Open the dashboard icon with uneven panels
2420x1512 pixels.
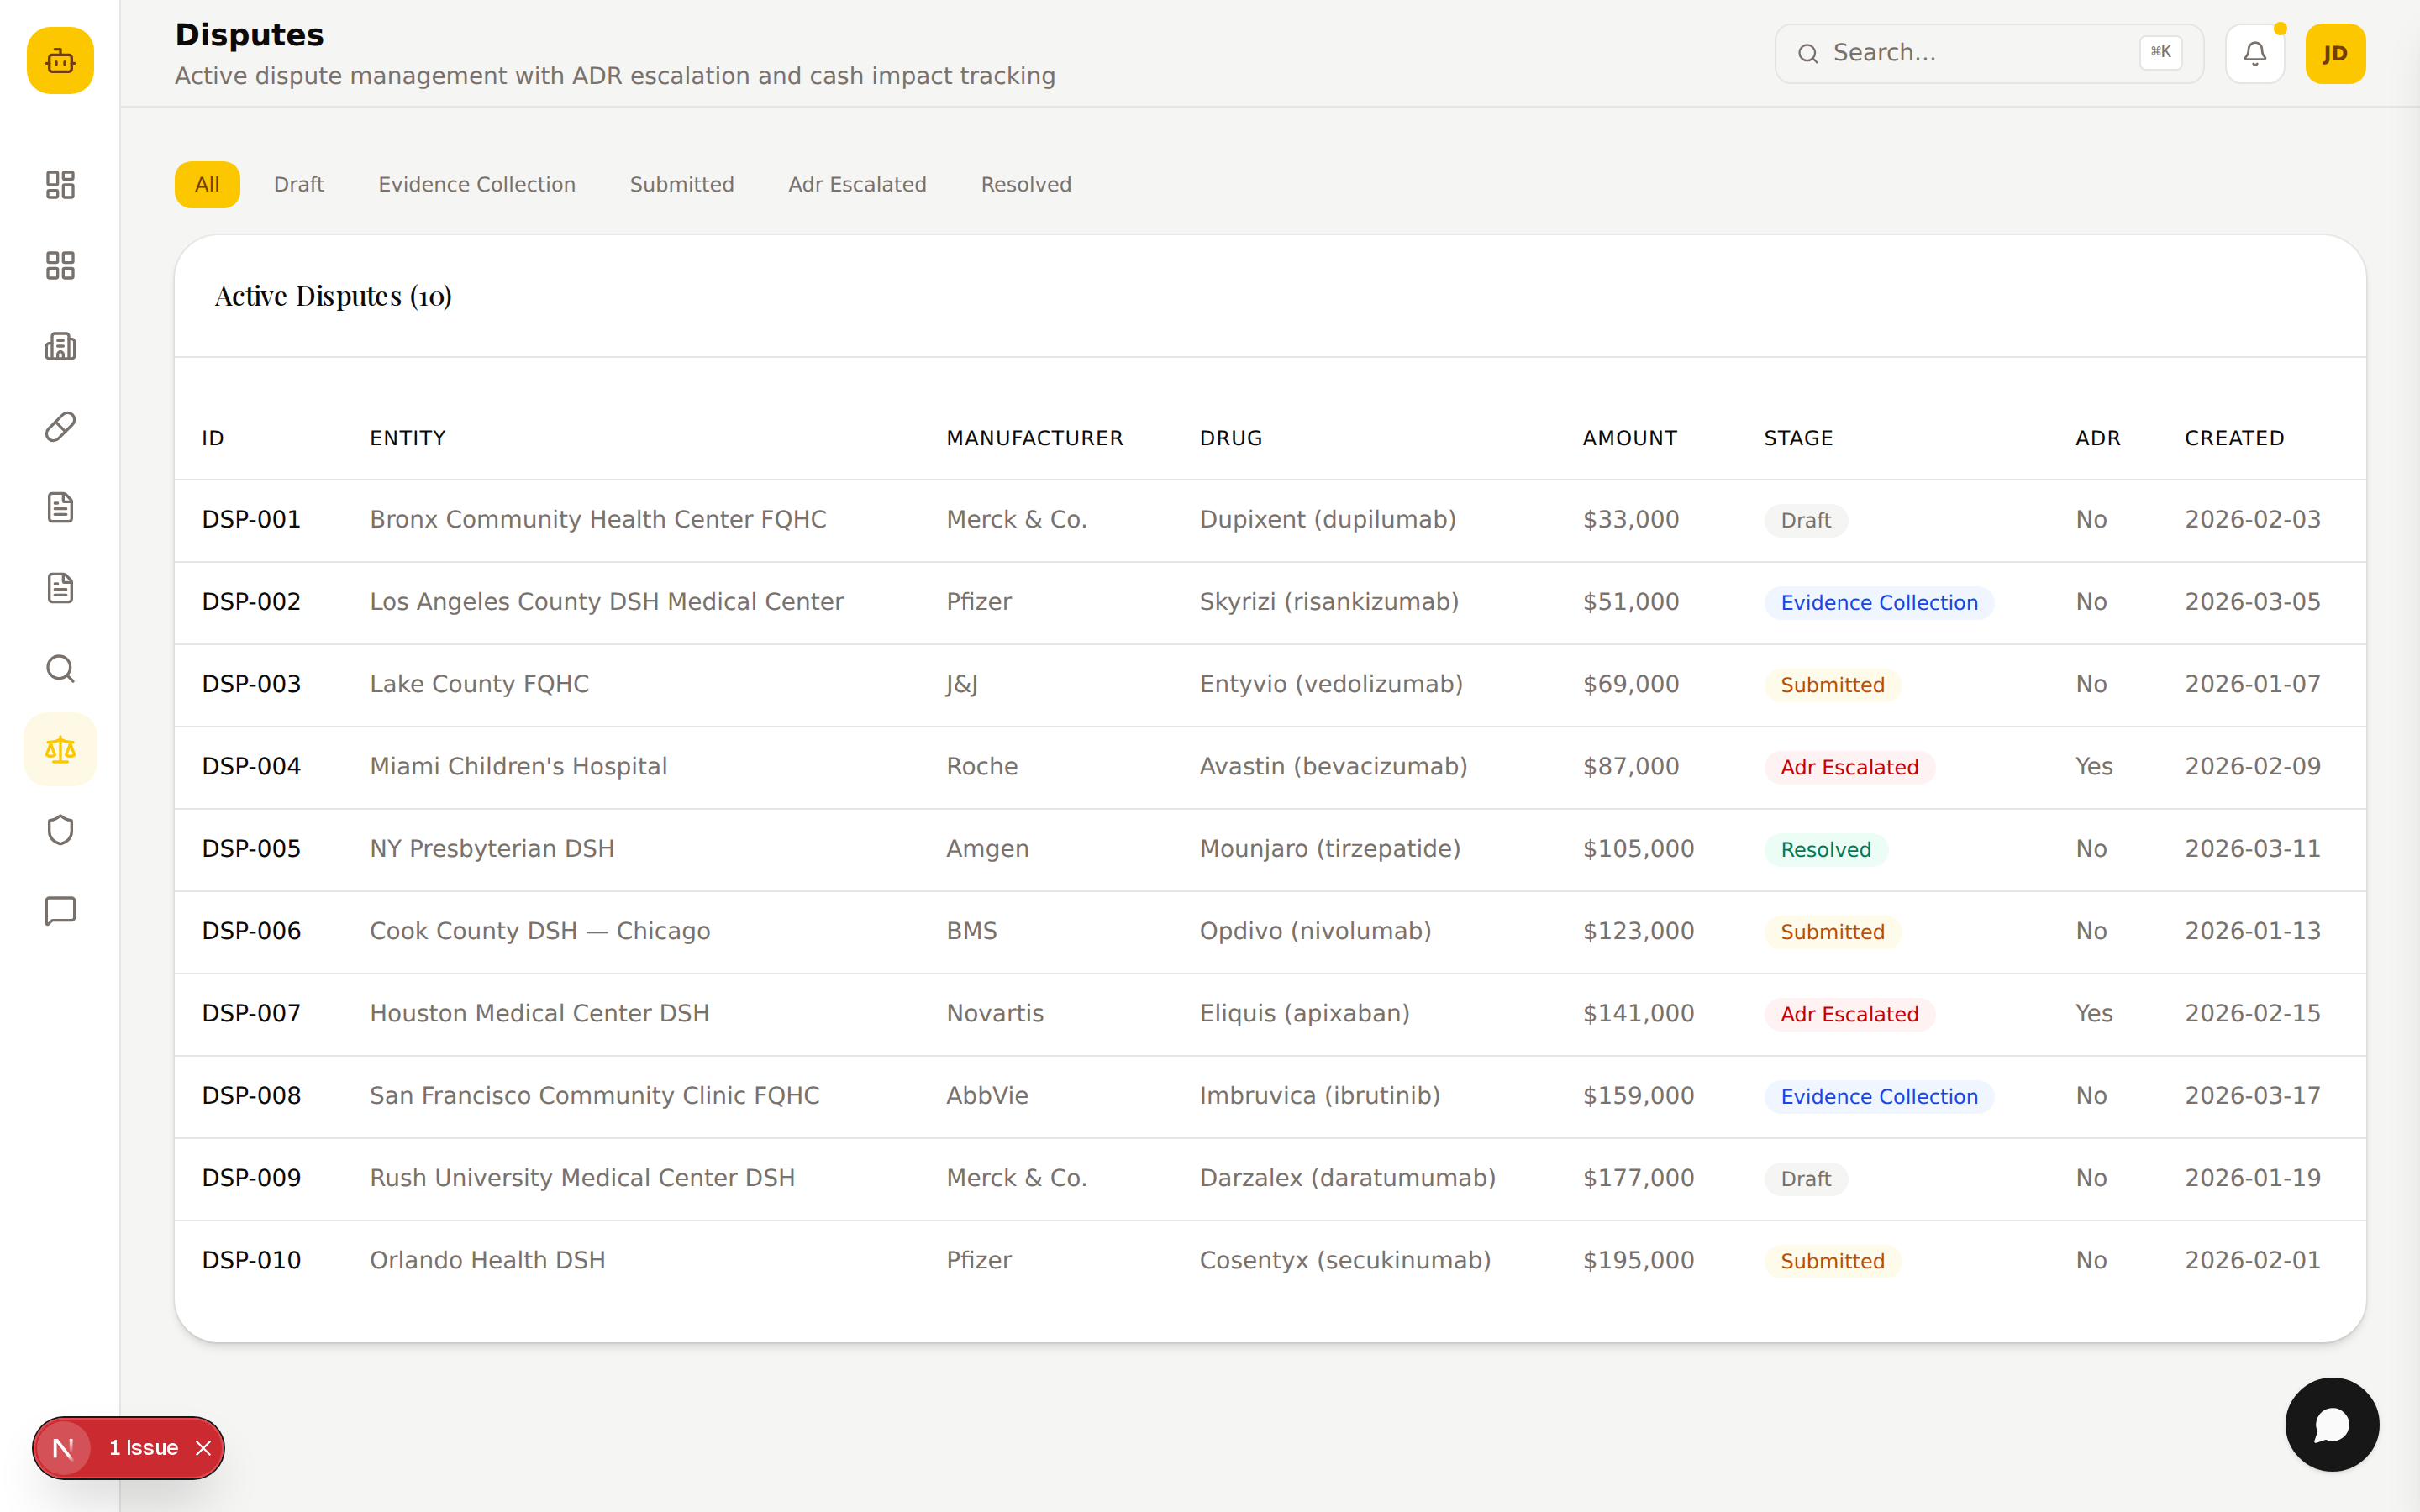pyautogui.click(x=60, y=185)
